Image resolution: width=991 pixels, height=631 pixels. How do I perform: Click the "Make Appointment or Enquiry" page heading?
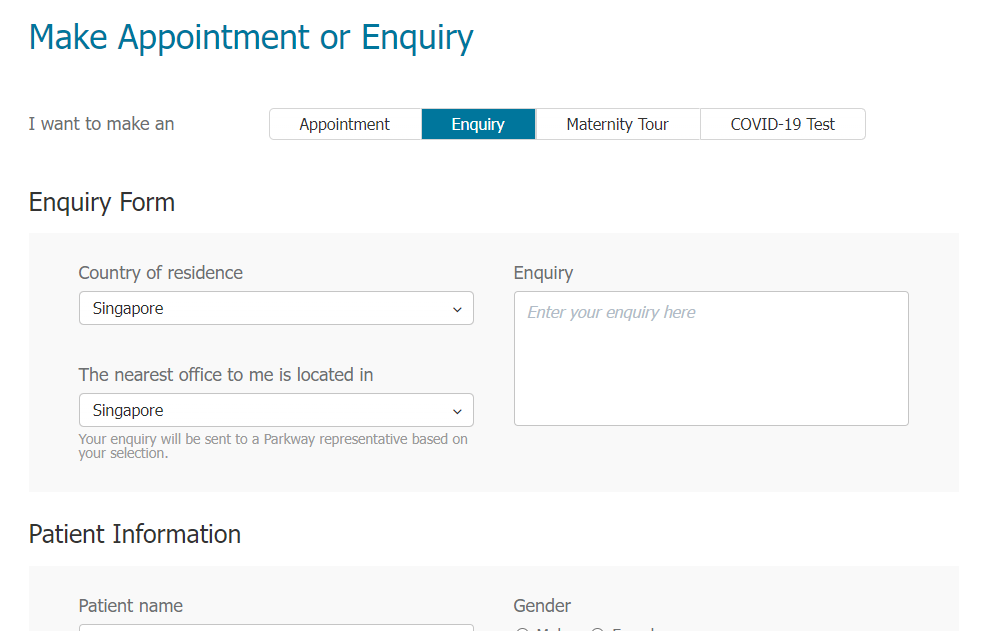pyautogui.click(x=251, y=37)
